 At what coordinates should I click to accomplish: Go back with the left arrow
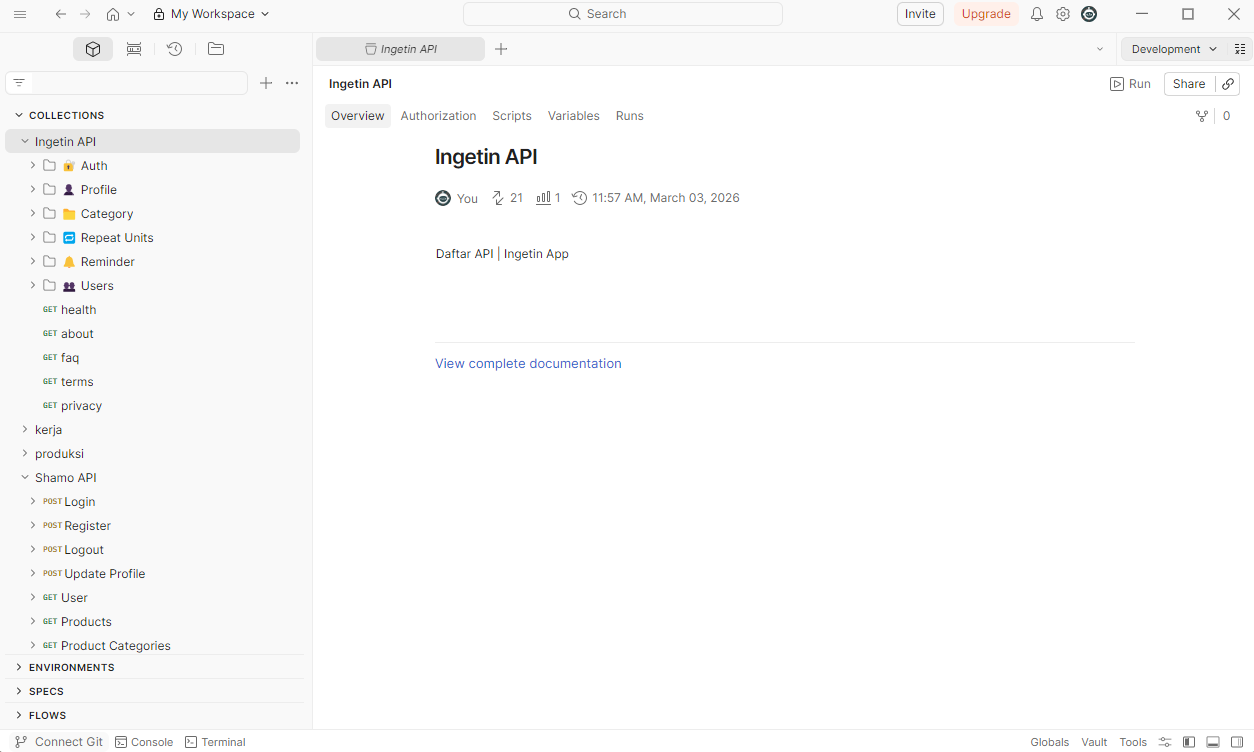point(61,14)
